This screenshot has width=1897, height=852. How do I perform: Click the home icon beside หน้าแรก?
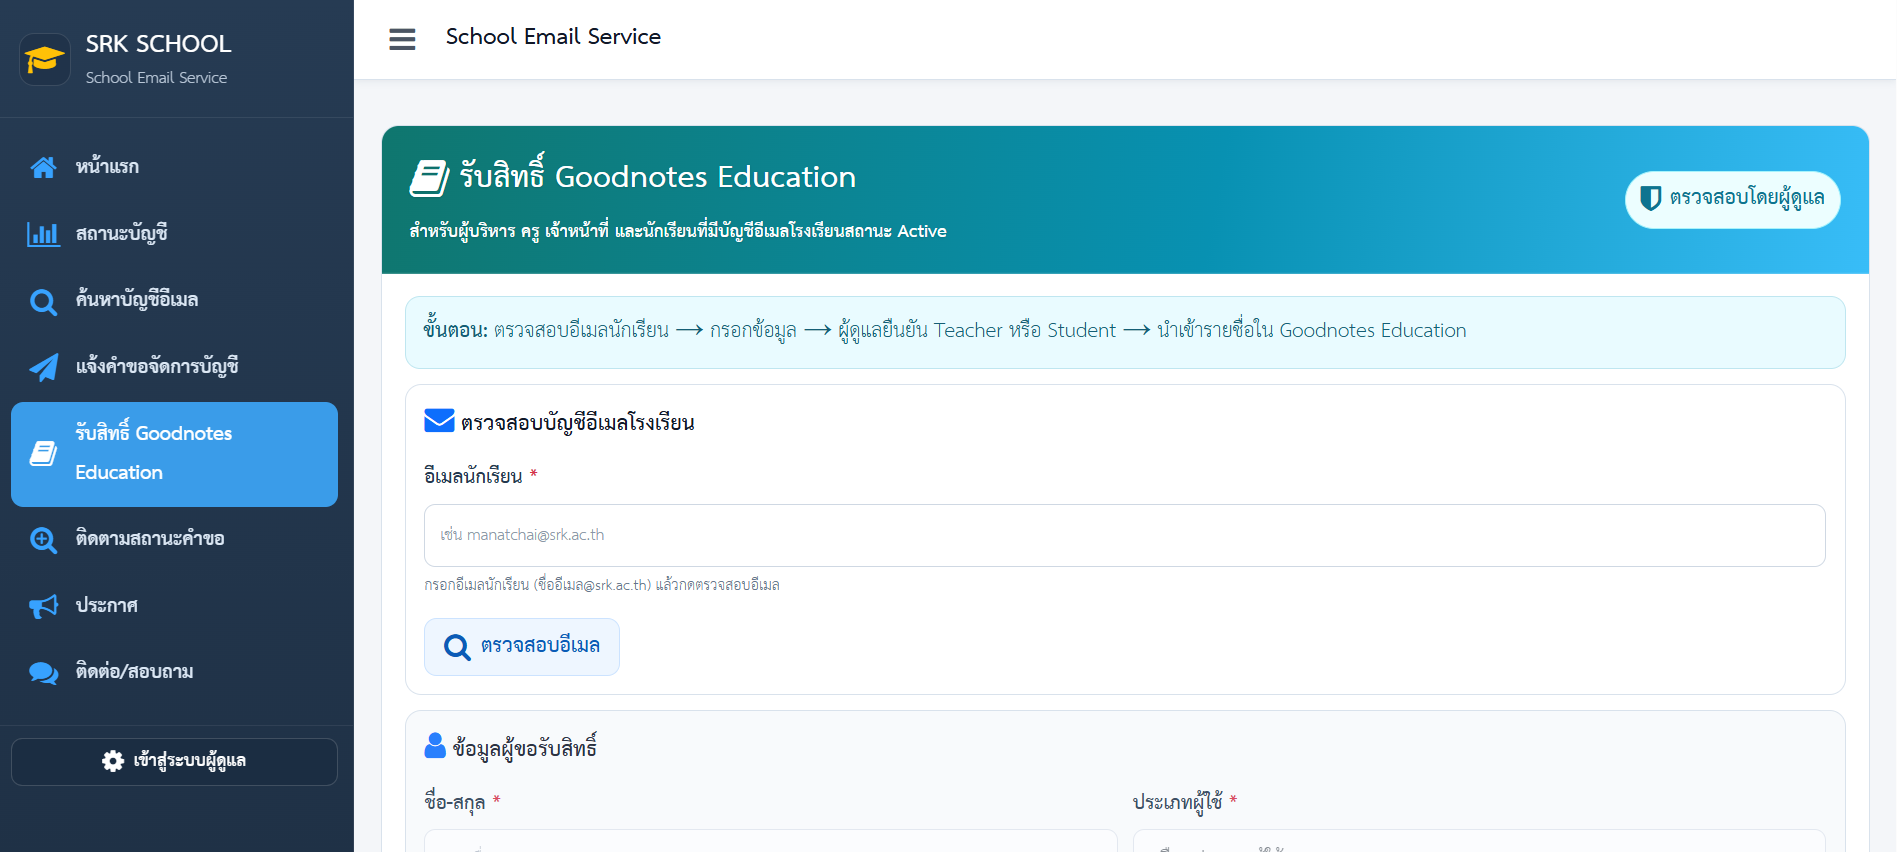[x=43, y=167]
